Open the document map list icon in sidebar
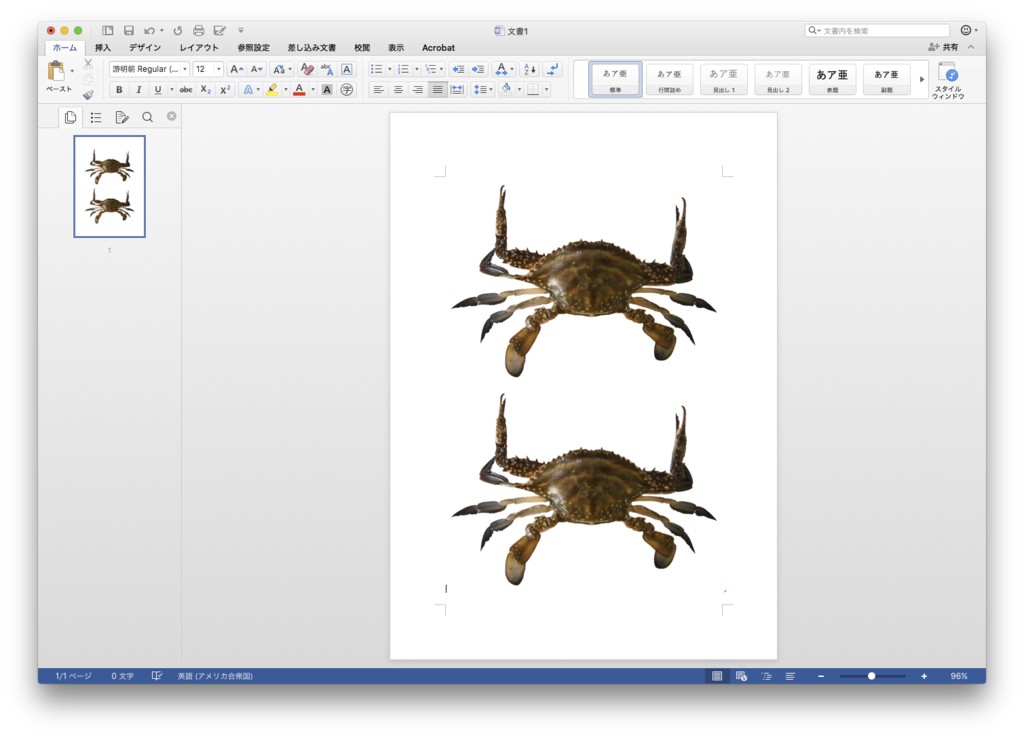Image resolution: width=1024 pixels, height=738 pixels. point(96,118)
